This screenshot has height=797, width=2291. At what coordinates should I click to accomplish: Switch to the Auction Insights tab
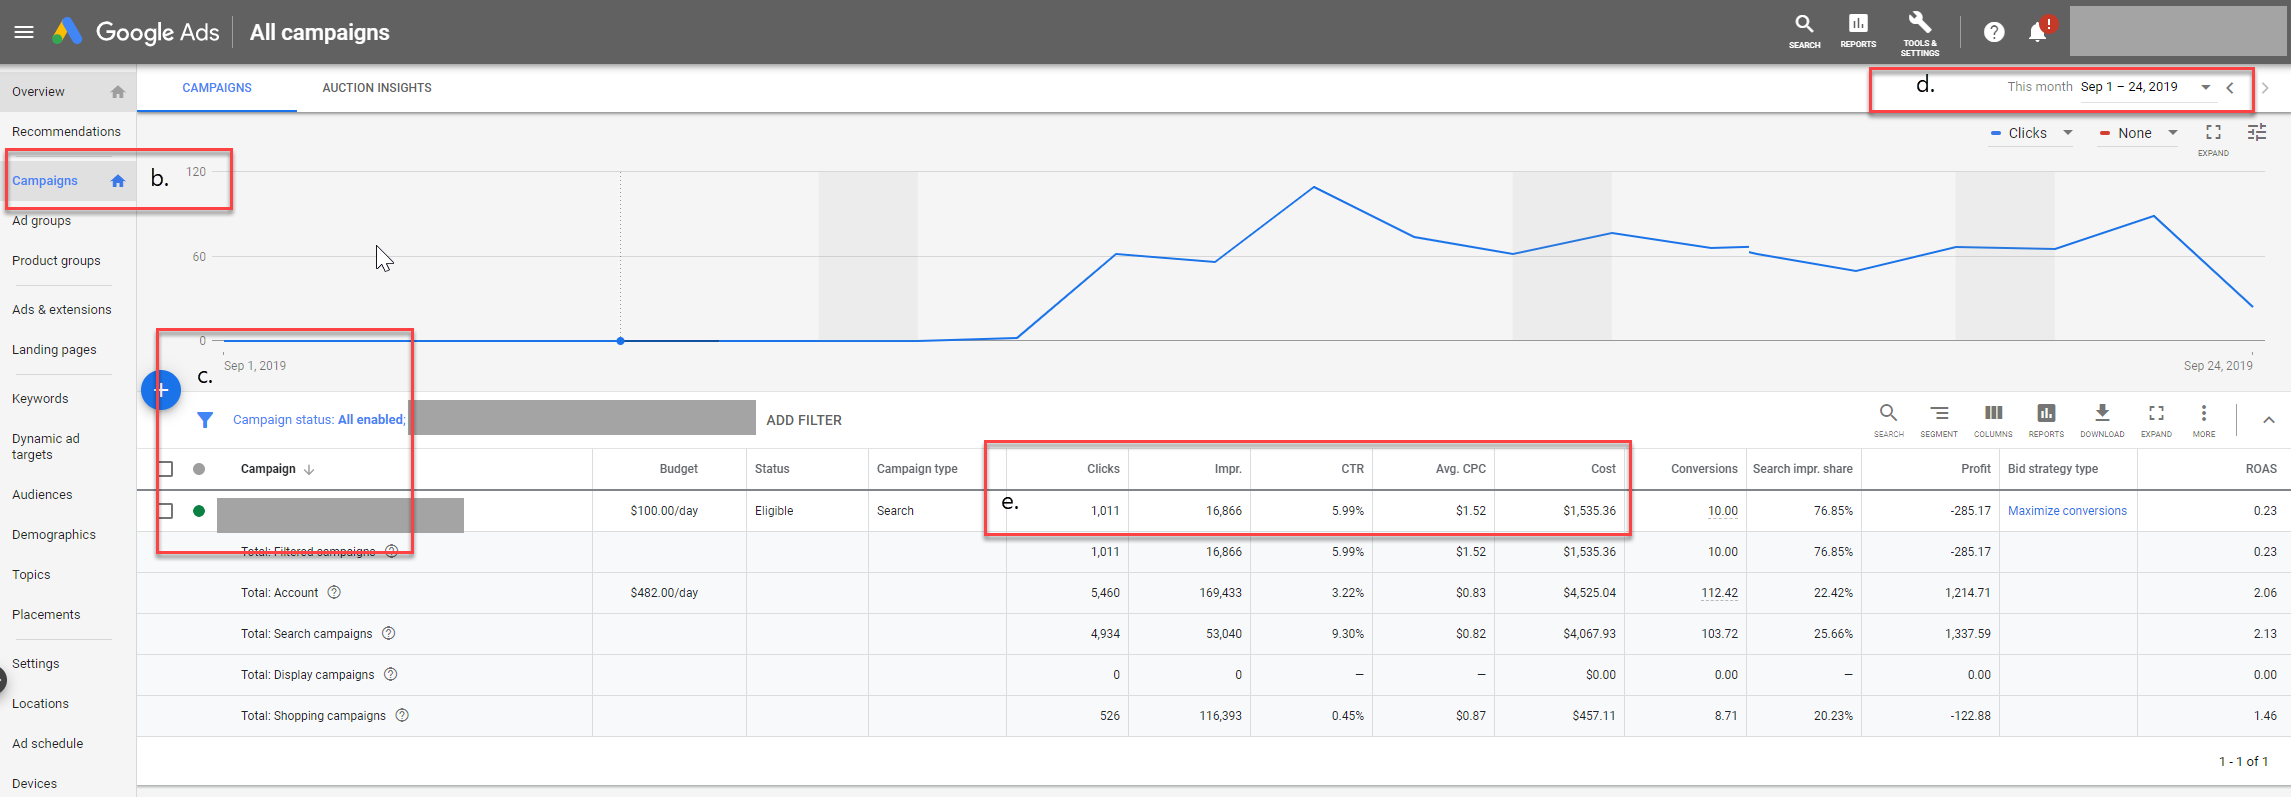tap(377, 88)
